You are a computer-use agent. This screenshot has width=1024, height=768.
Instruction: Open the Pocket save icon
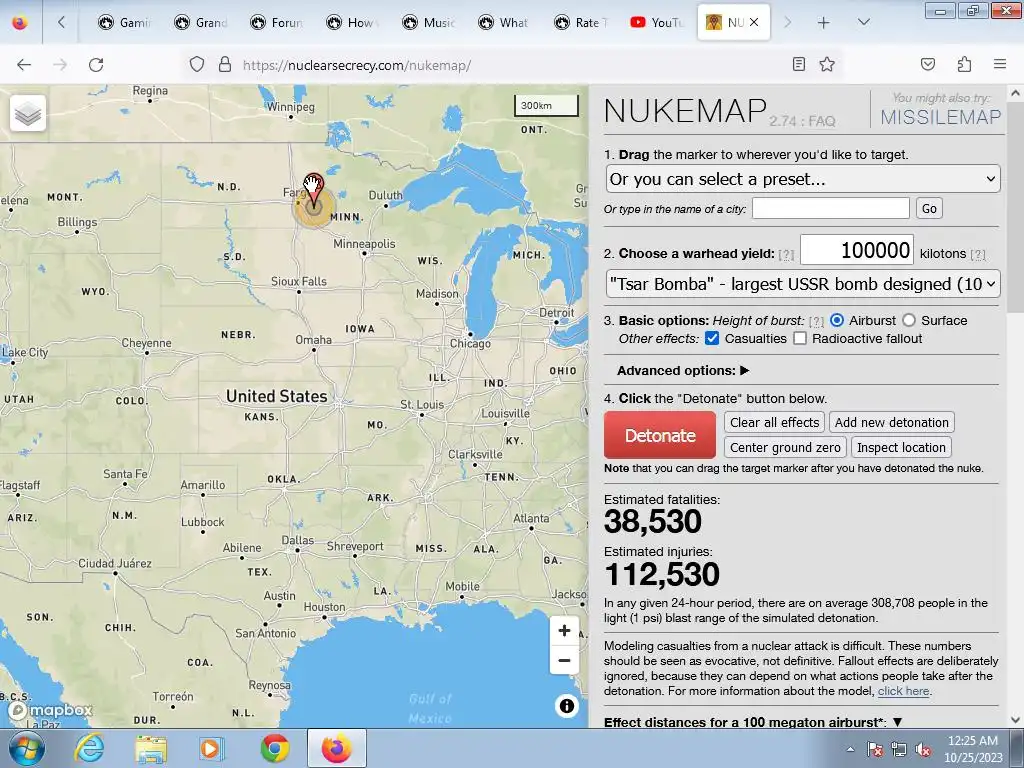point(928,64)
